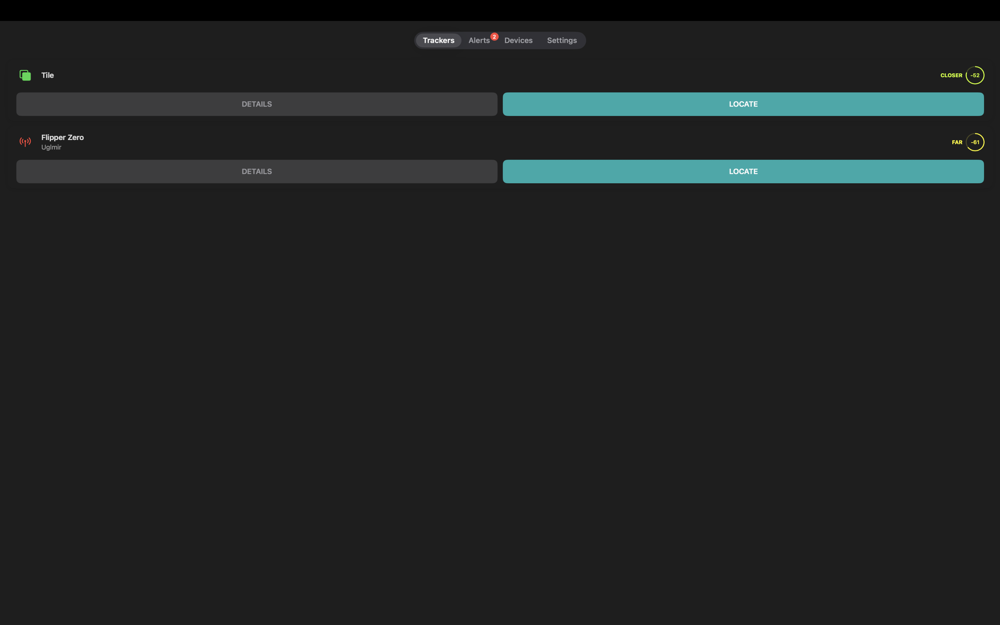Click the red Flipper Zero signal icon
Screen dimensions: 1000x625
pos(25,142)
